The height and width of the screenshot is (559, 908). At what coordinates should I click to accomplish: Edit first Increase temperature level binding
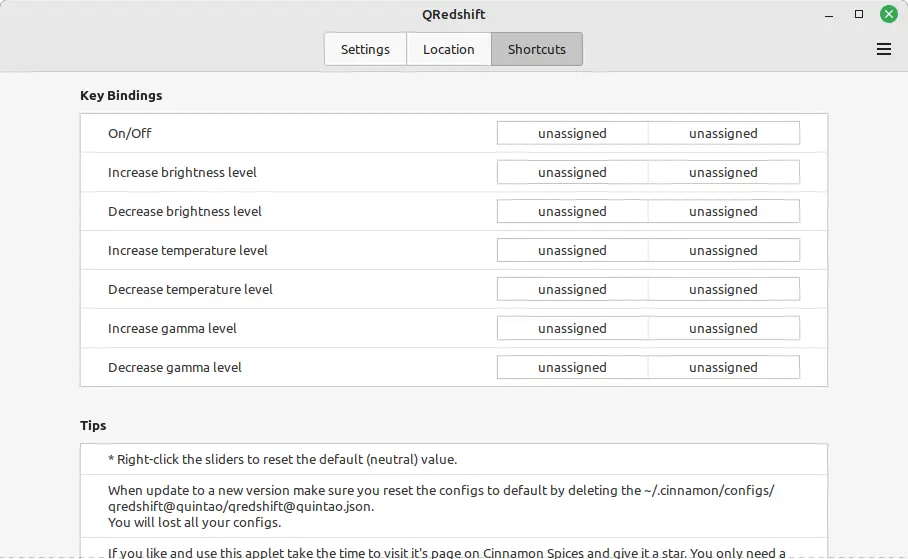pos(572,250)
